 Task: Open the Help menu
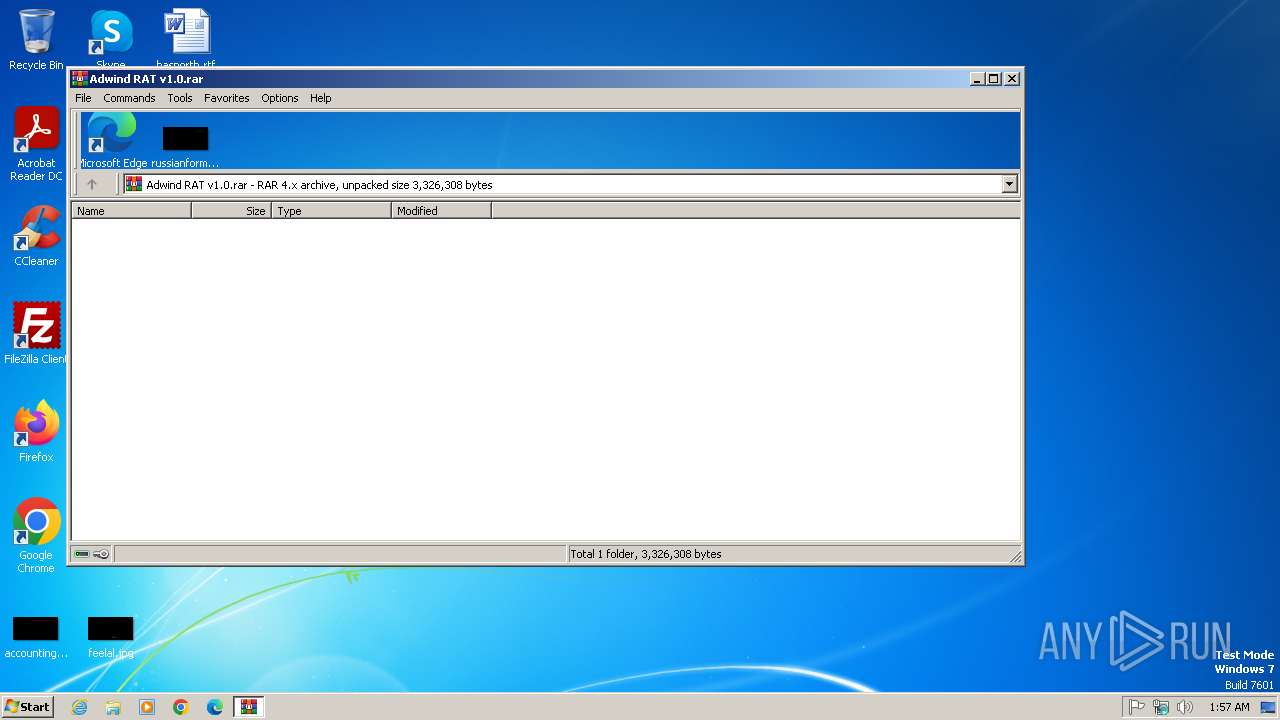click(x=320, y=98)
